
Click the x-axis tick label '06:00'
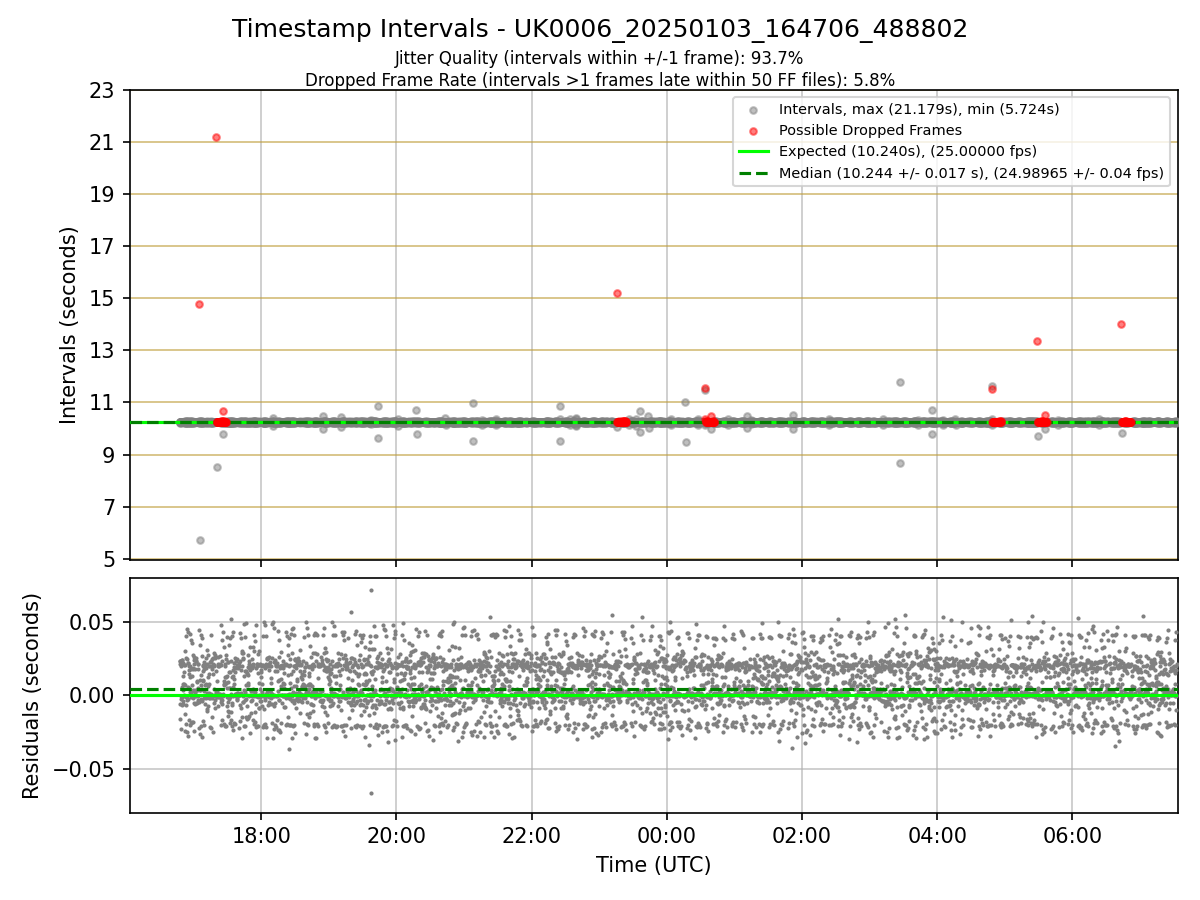1071,835
